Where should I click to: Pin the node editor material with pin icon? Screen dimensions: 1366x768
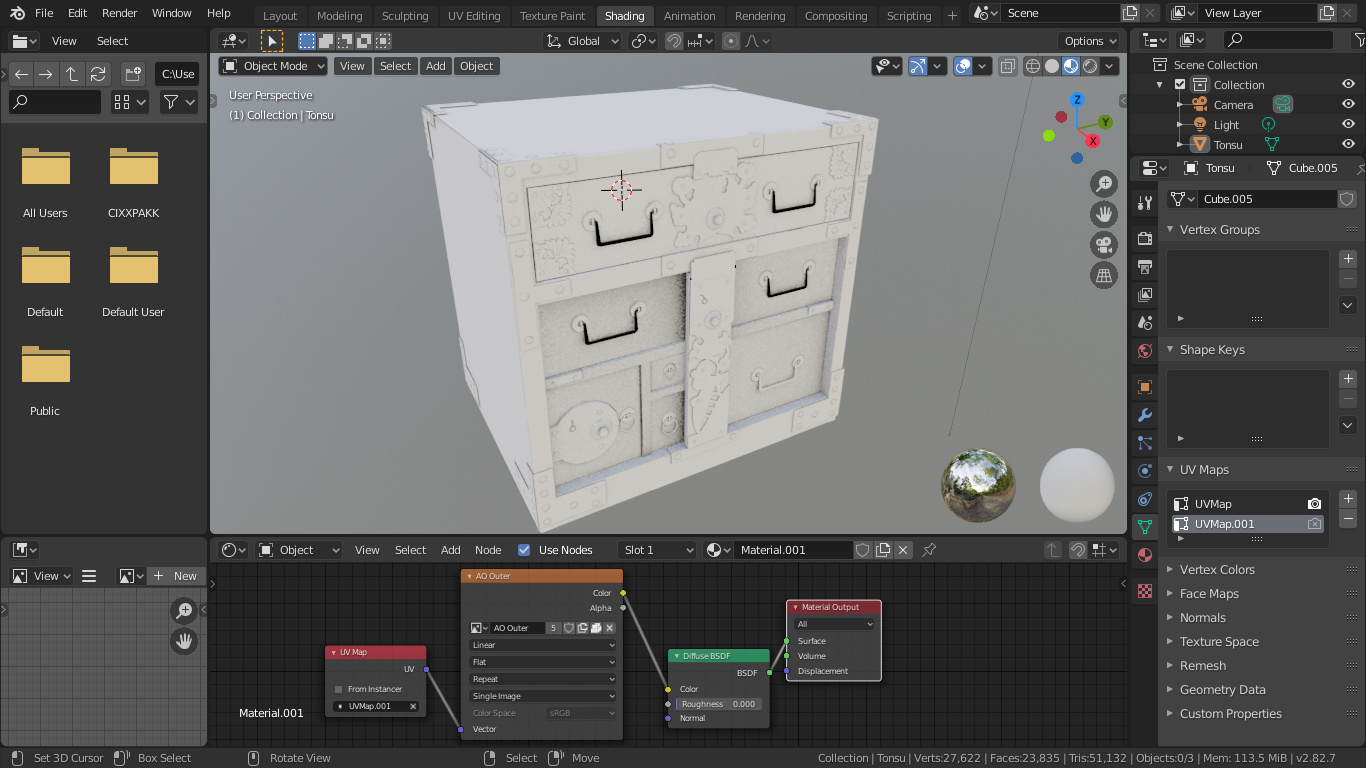coord(929,550)
